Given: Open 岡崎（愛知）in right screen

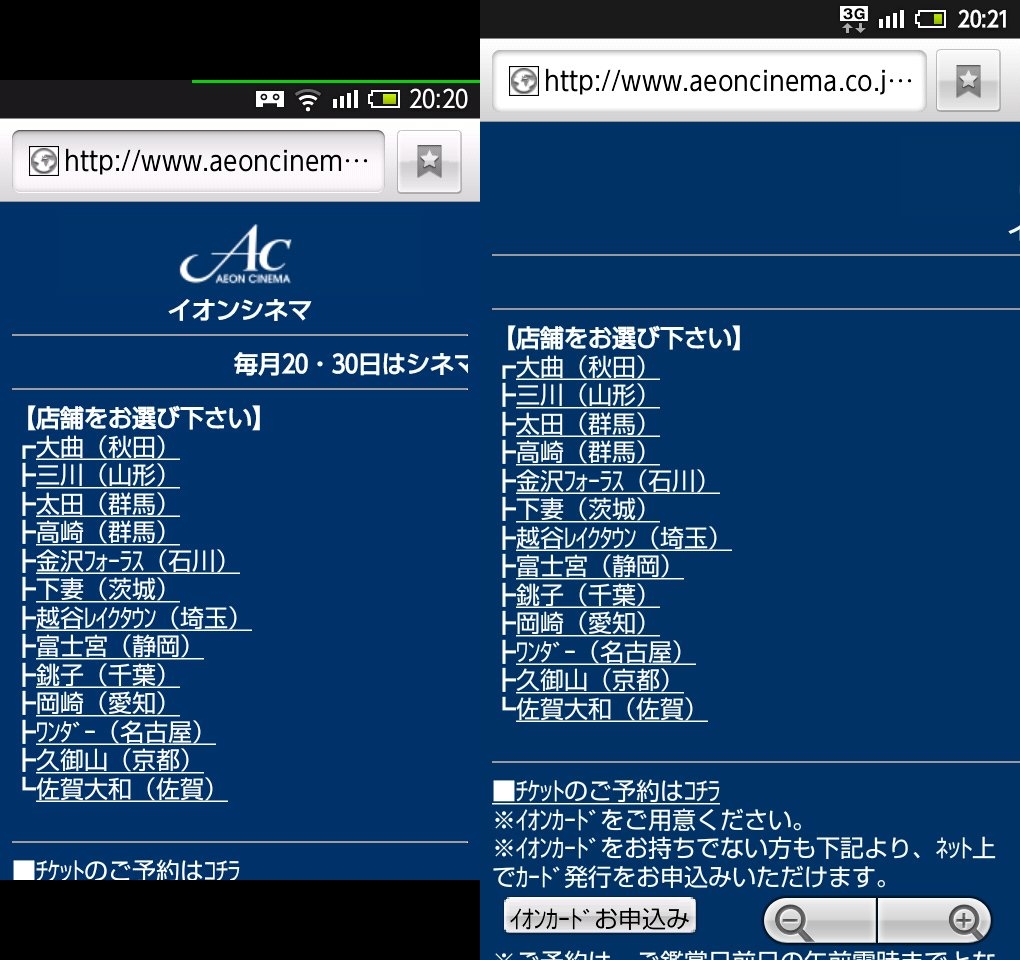Looking at the screenshot, I should (x=587, y=623).
